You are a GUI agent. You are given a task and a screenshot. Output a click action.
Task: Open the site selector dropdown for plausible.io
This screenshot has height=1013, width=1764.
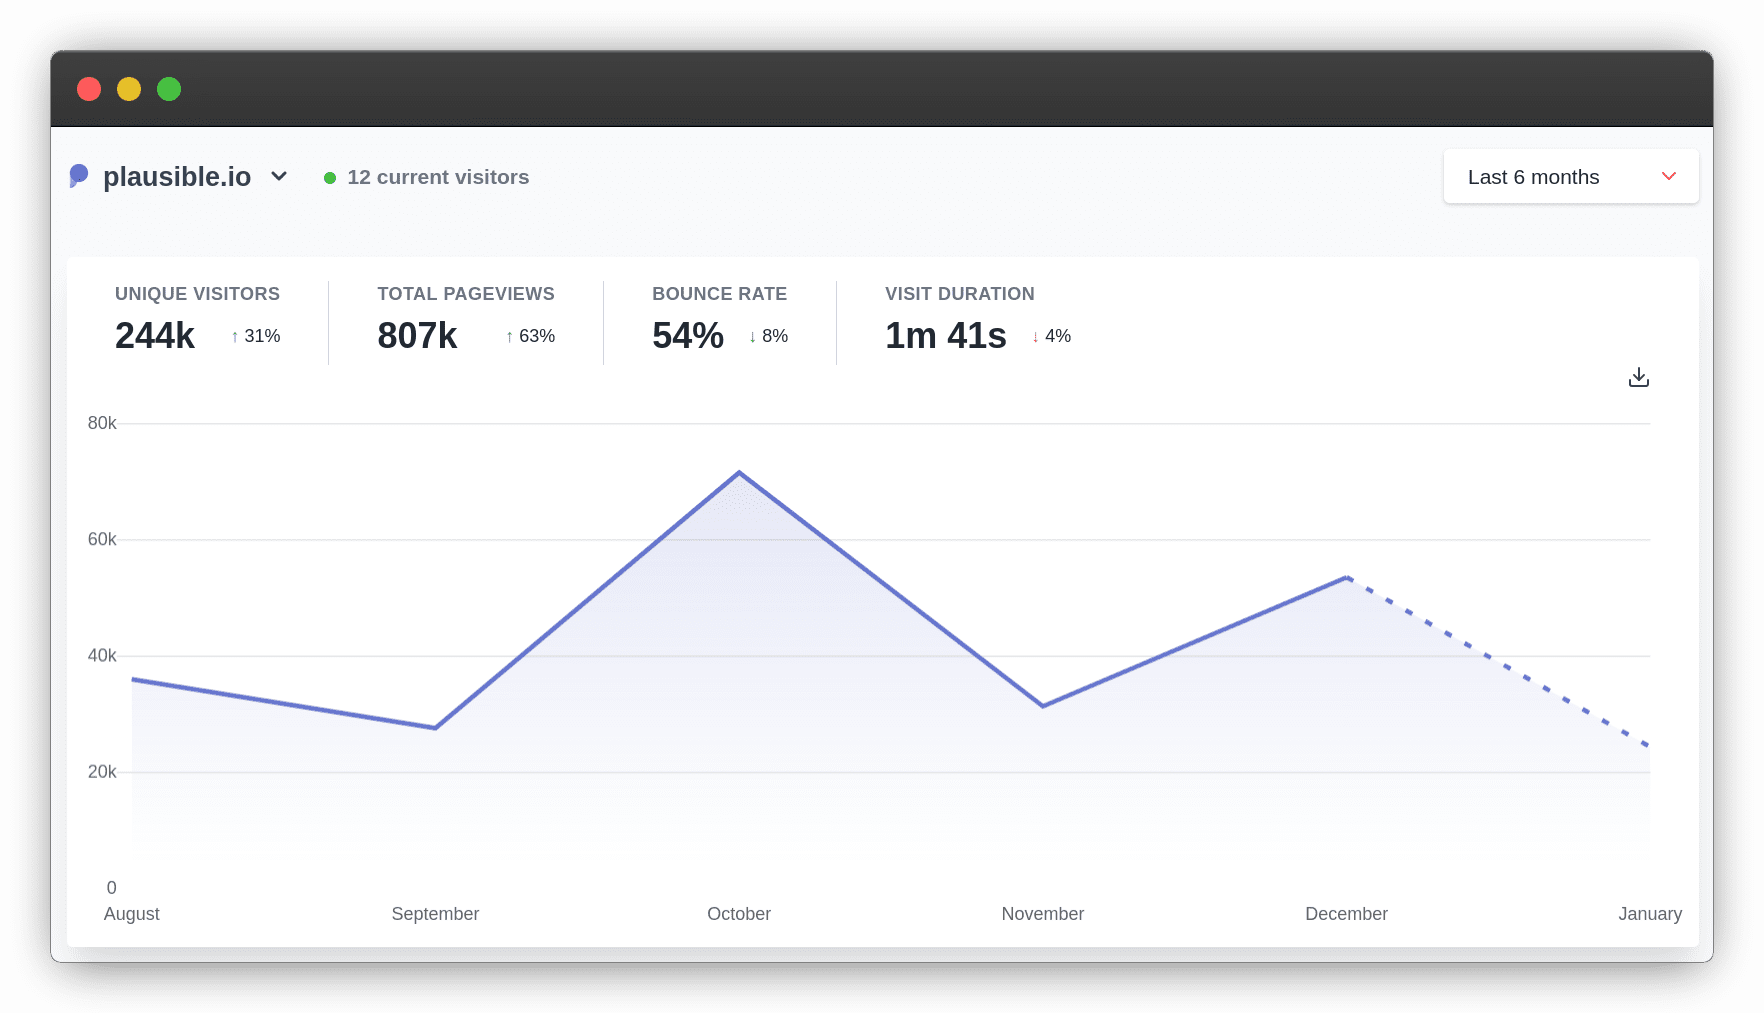279,176
